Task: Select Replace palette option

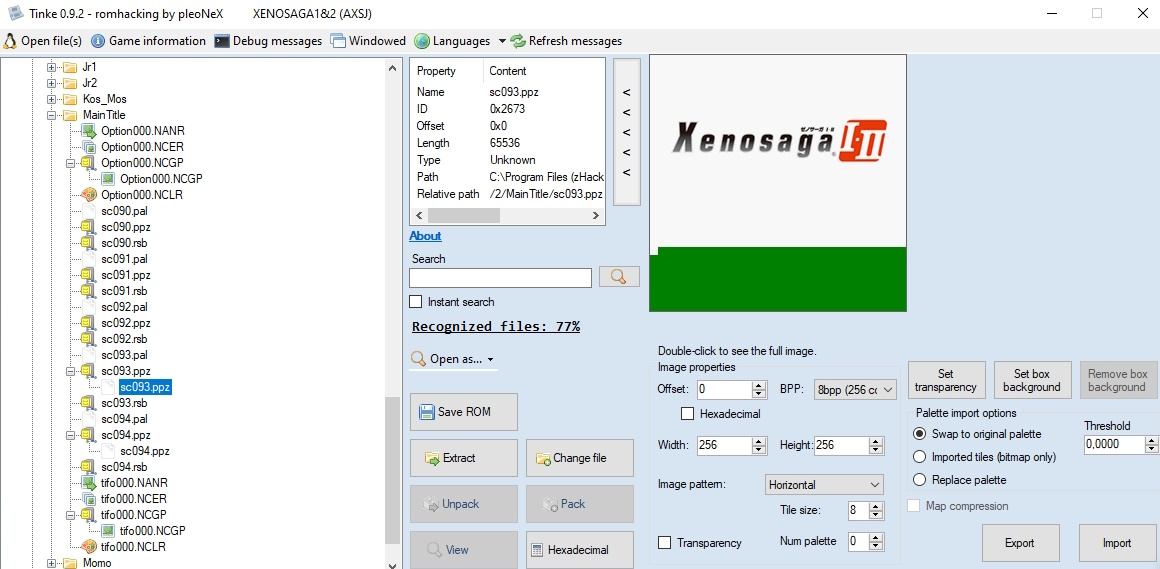Action: tap(920, 479)
